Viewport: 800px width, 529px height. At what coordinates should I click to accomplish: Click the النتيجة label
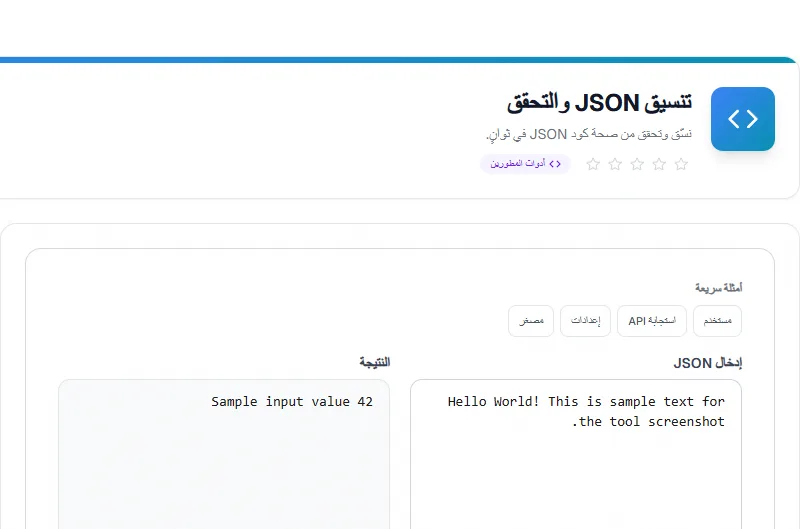374,362
